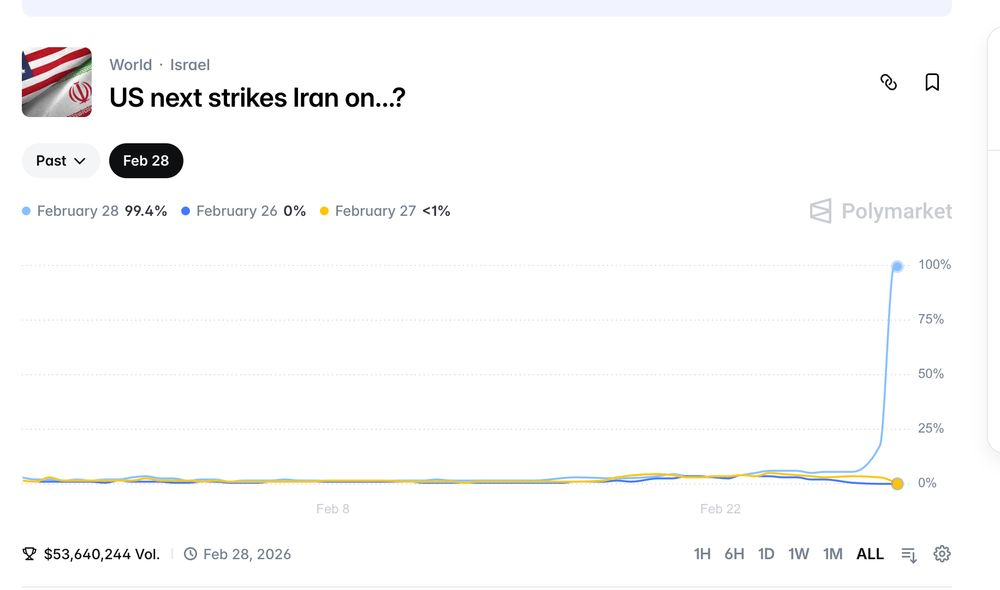Copy the market link icon
The height and width of the screenshot is (590, 1000).
[888, 82]
